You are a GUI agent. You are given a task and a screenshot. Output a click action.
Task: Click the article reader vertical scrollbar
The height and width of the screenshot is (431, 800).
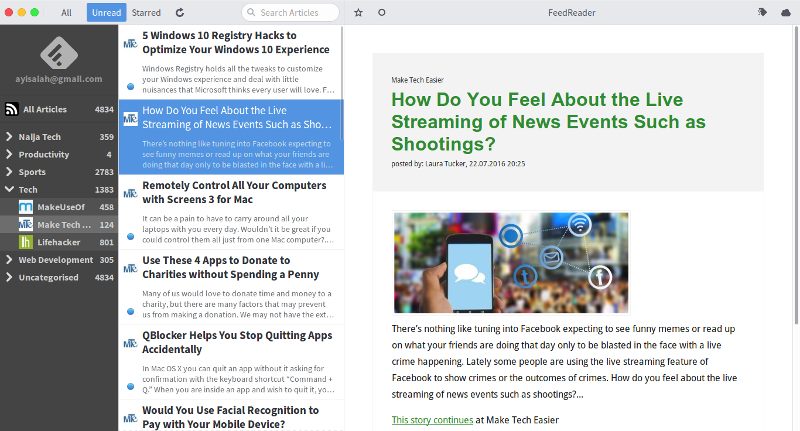click(x=796, y=174)
